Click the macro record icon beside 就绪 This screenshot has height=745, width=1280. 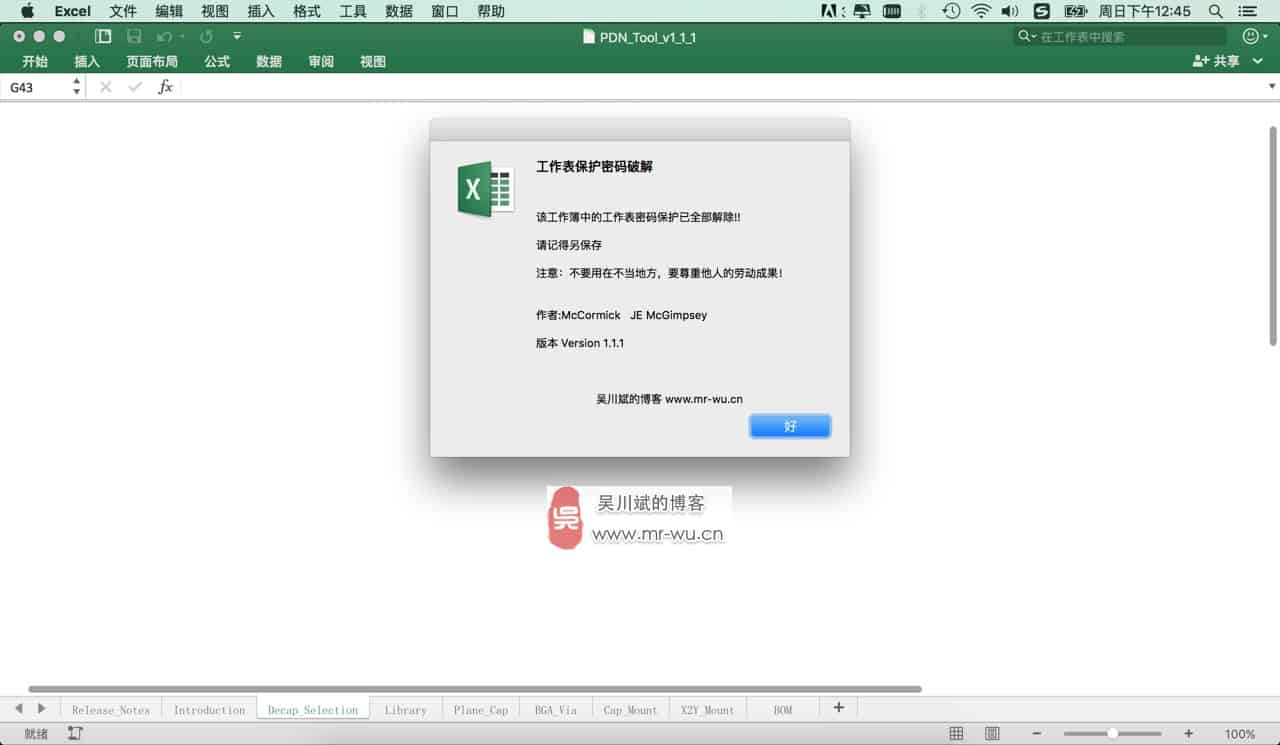[75, 734]
